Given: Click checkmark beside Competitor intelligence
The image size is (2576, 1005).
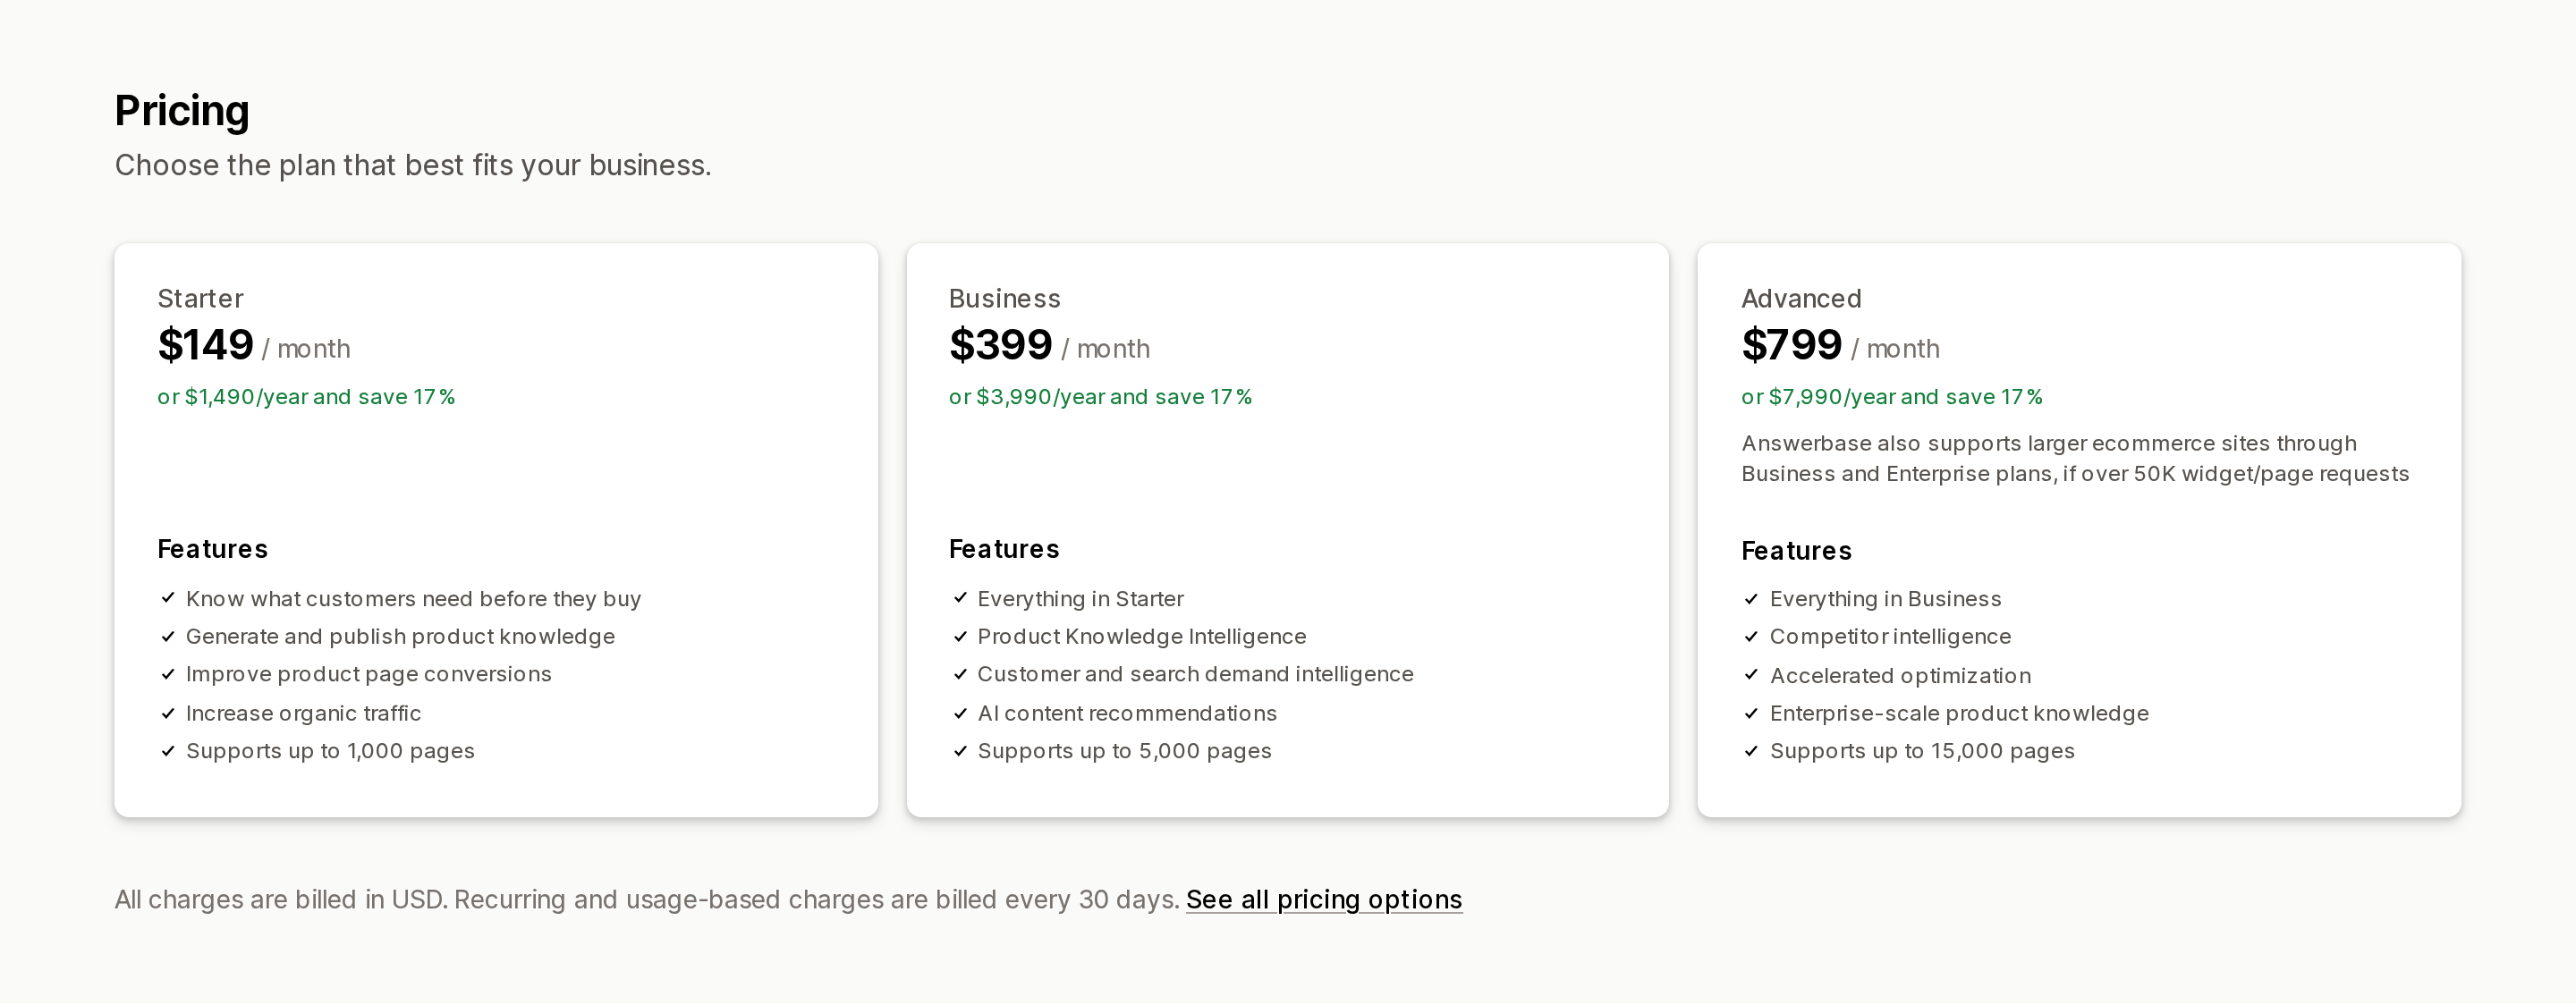Looking at the screenshot, I should pyautogui.click(x=1751, y=636).
